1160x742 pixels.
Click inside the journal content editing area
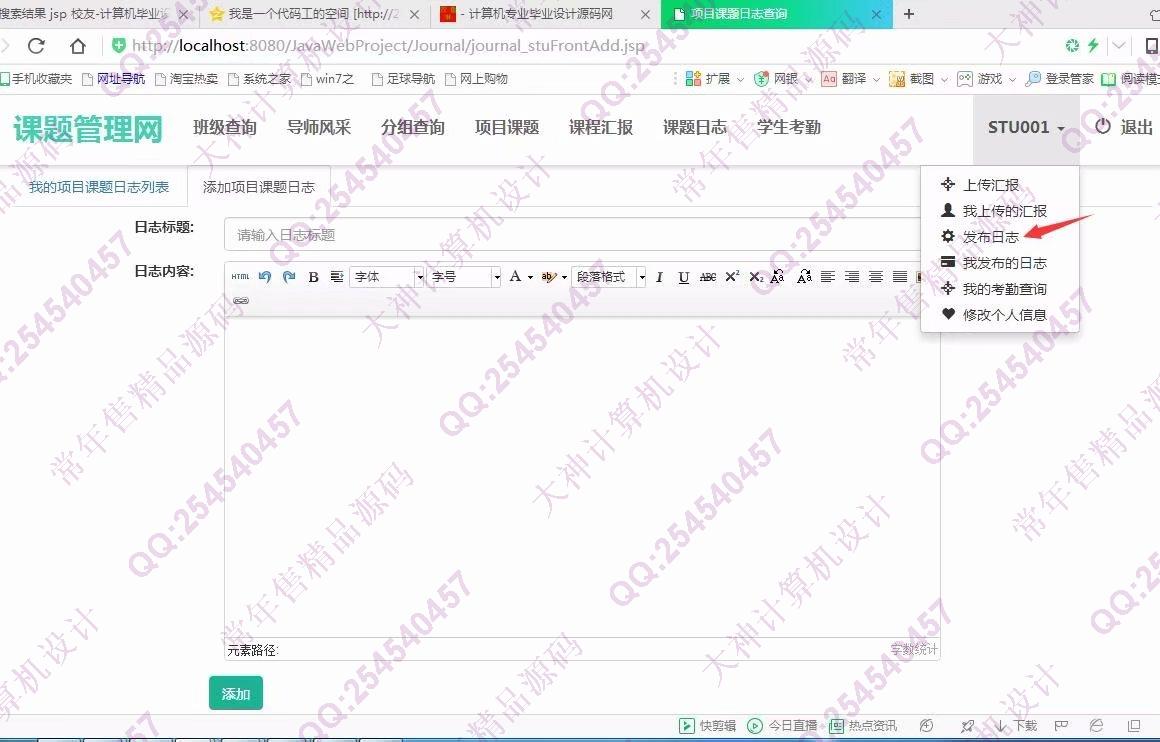pyautogui.click(x=582, y=477)
